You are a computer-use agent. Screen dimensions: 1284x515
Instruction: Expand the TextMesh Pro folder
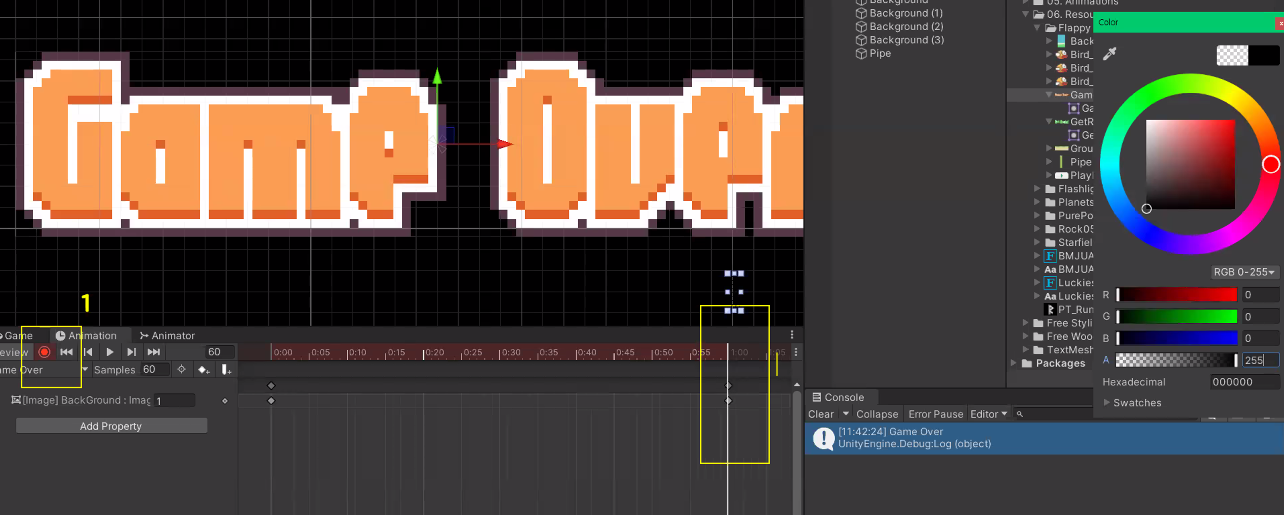(x=1026, y=350)
